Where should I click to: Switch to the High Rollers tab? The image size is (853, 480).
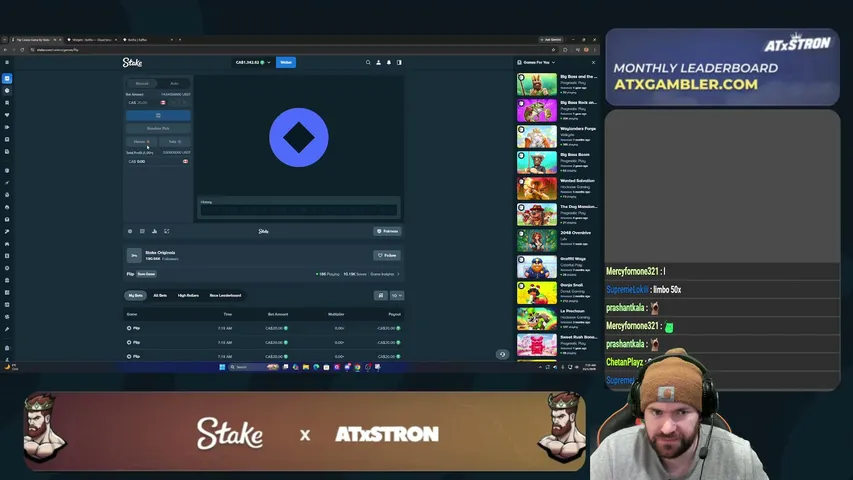[188, 296]
